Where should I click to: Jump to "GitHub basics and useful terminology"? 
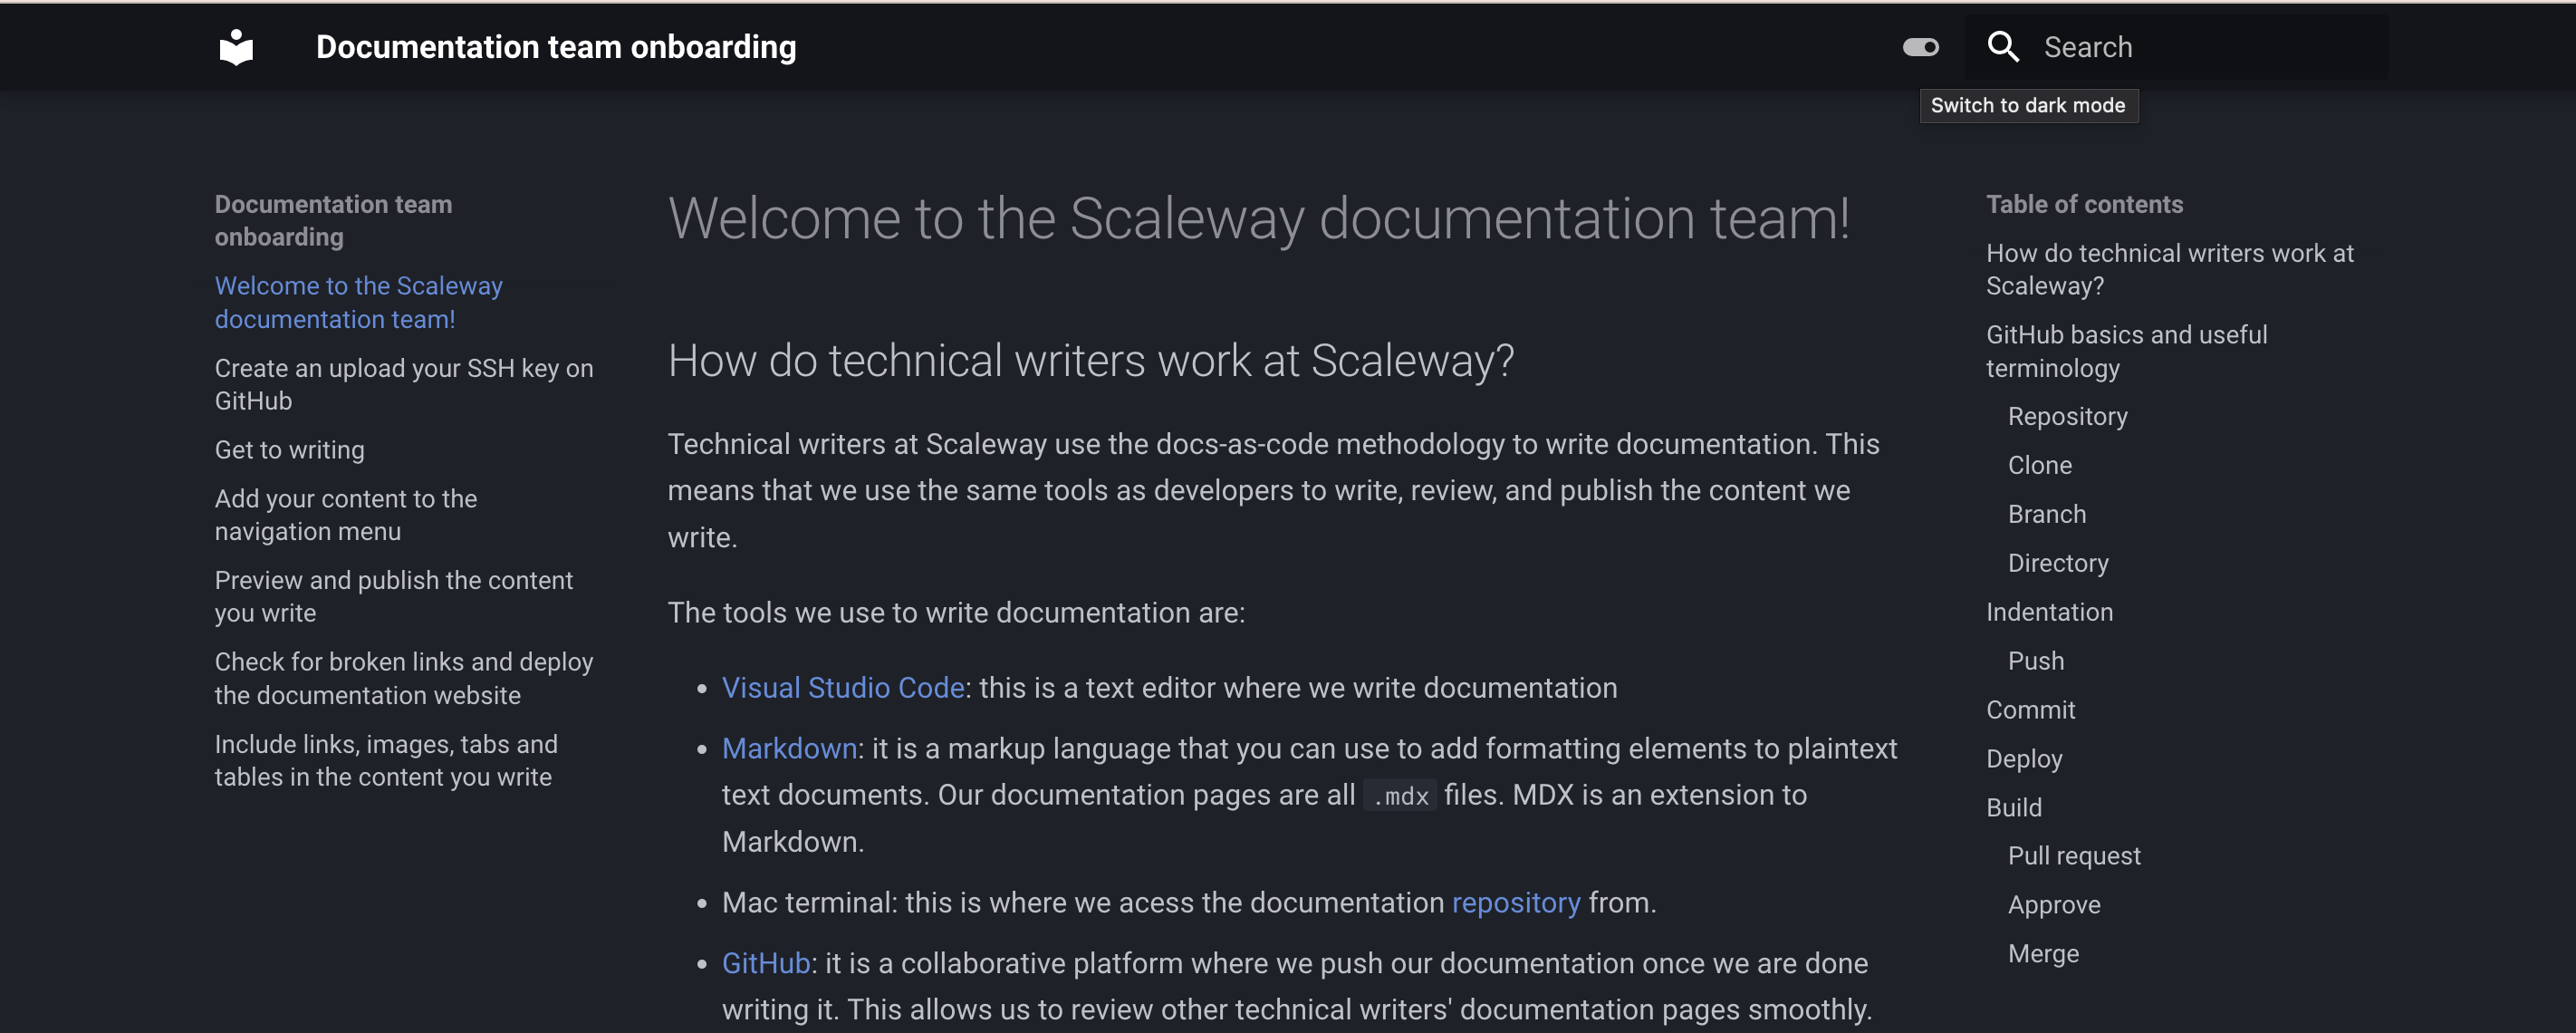coord(2126,351)
